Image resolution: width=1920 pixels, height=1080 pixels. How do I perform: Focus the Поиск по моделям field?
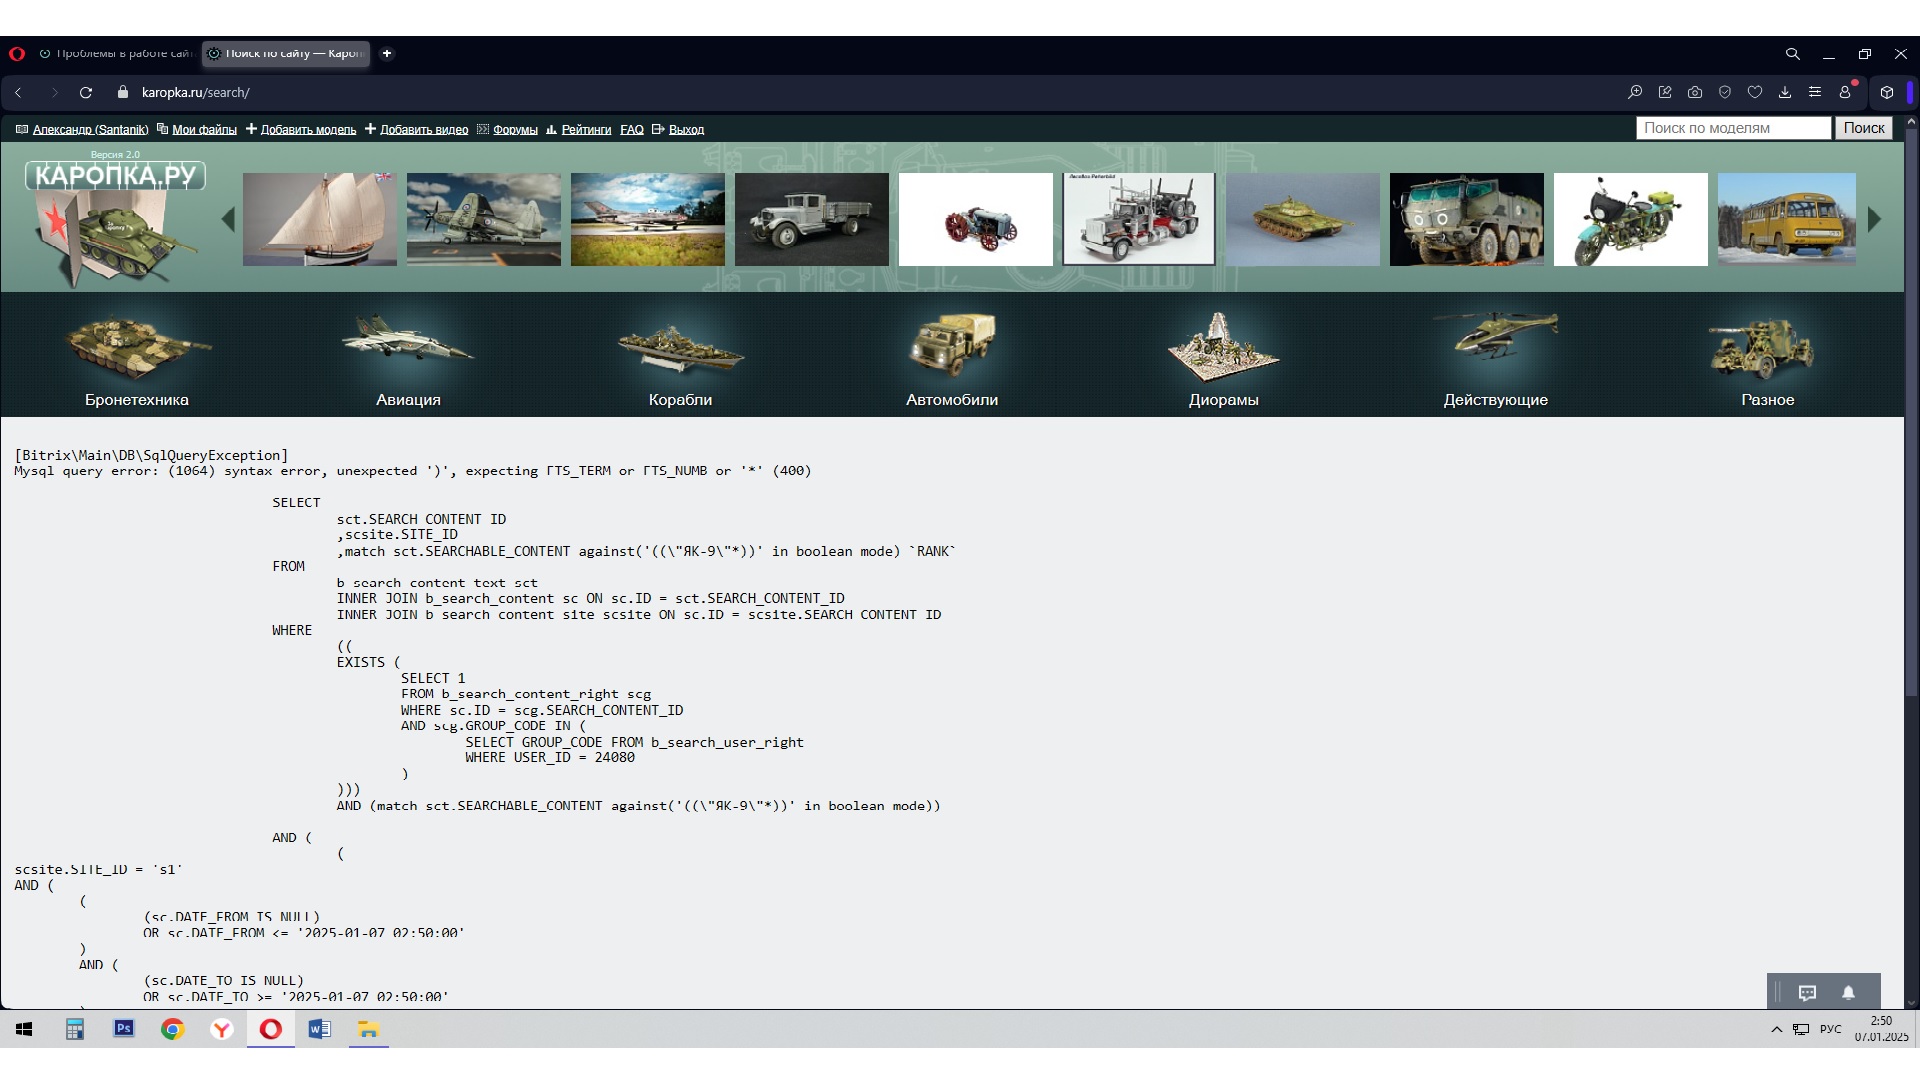pos(1733,128)
